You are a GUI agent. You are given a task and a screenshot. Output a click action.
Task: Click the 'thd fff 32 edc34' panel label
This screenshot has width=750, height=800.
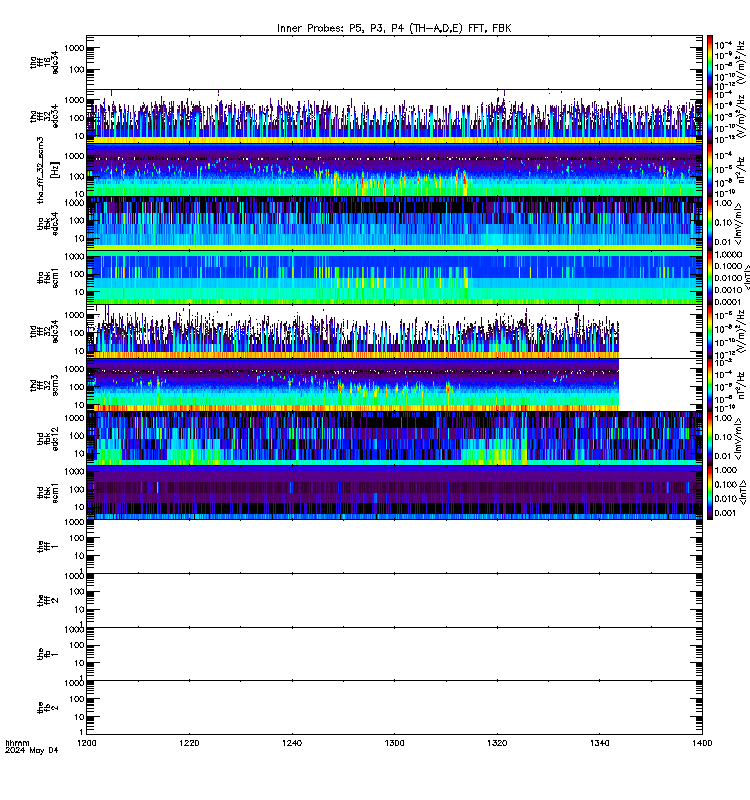click(x=44, y=332)
